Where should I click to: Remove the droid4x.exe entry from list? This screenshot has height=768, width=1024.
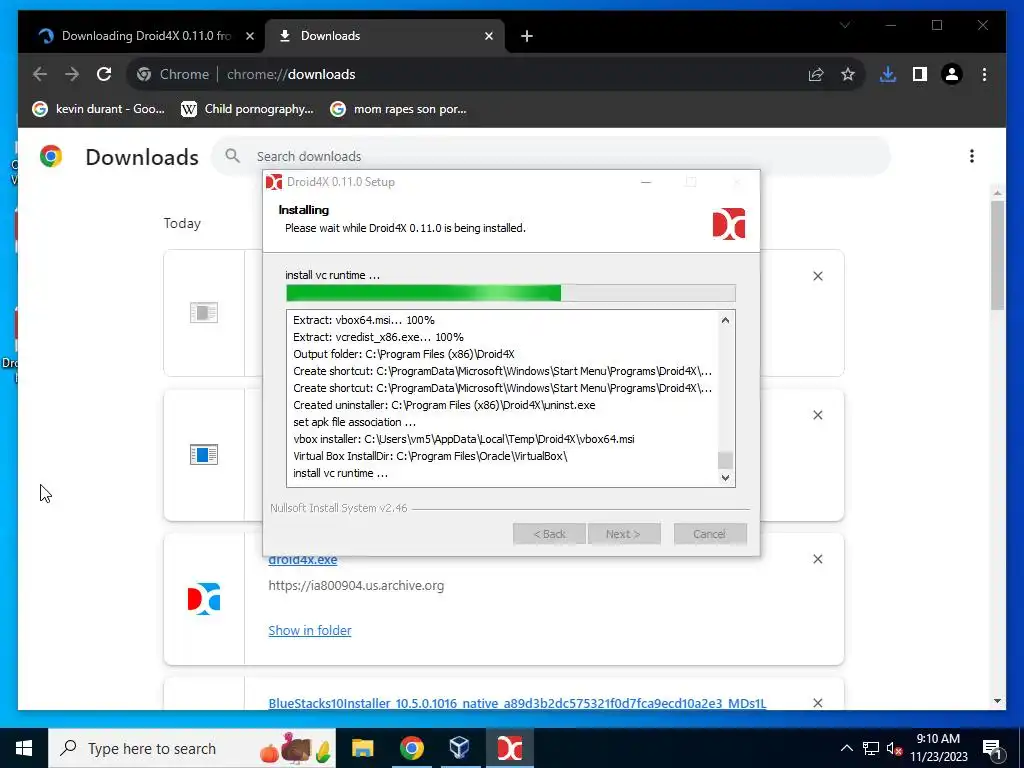[x=818, y=559]
